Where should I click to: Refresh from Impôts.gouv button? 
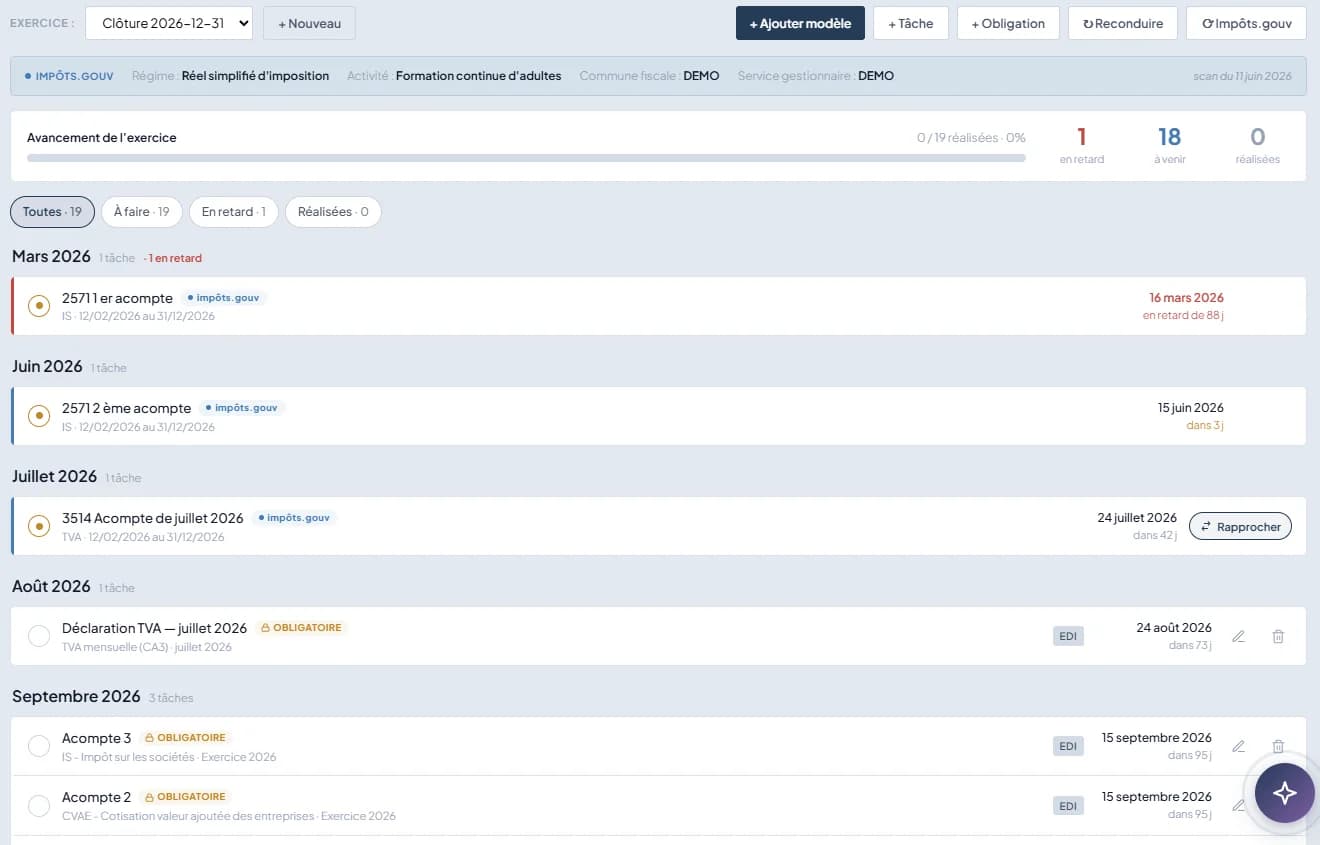1246,23
